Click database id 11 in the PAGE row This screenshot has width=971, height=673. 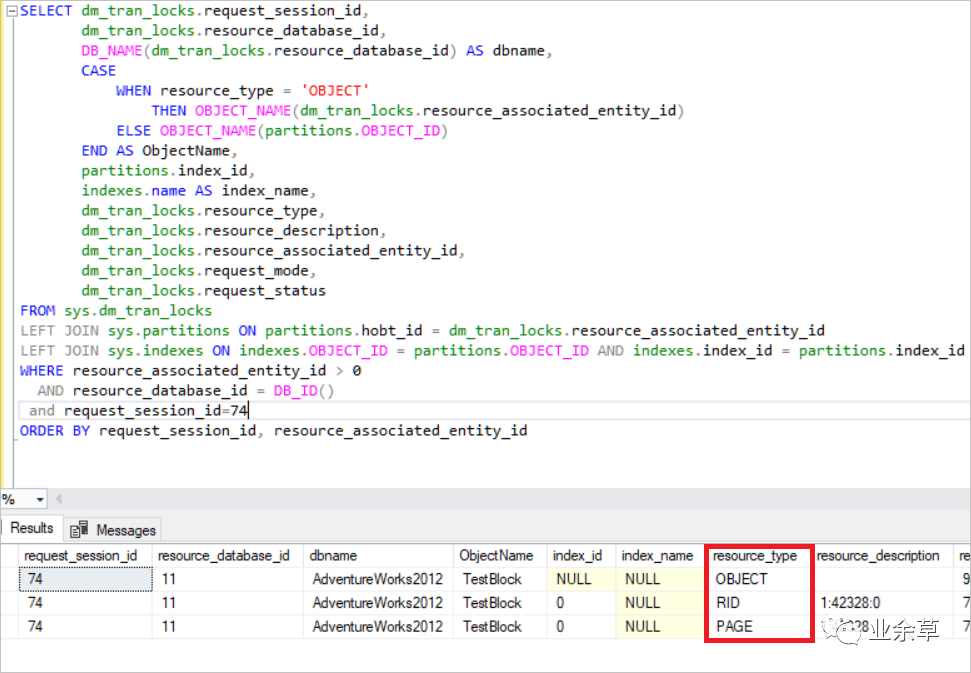(x=229, y=626)
